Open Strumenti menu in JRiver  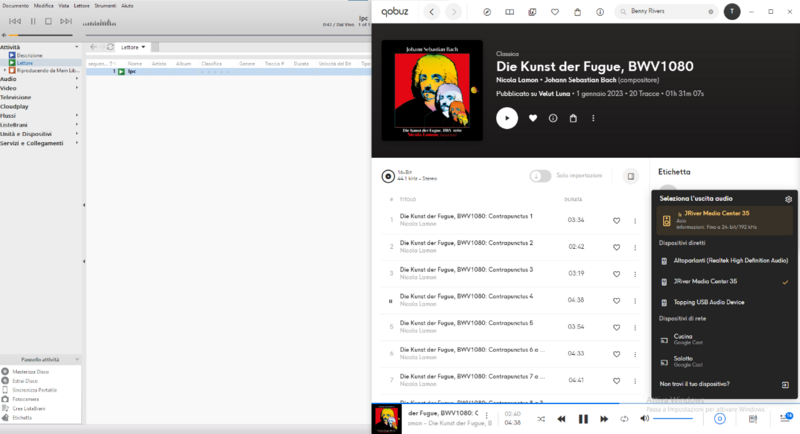click(105, 6)
